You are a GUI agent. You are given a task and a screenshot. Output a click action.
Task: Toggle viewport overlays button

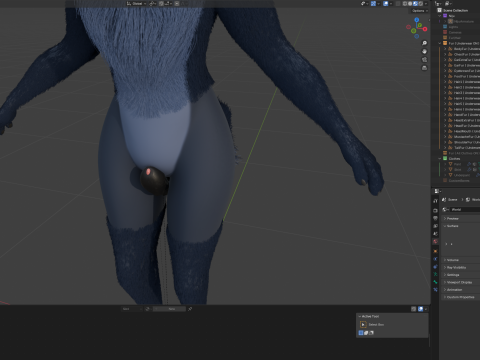tap(386, 4)
